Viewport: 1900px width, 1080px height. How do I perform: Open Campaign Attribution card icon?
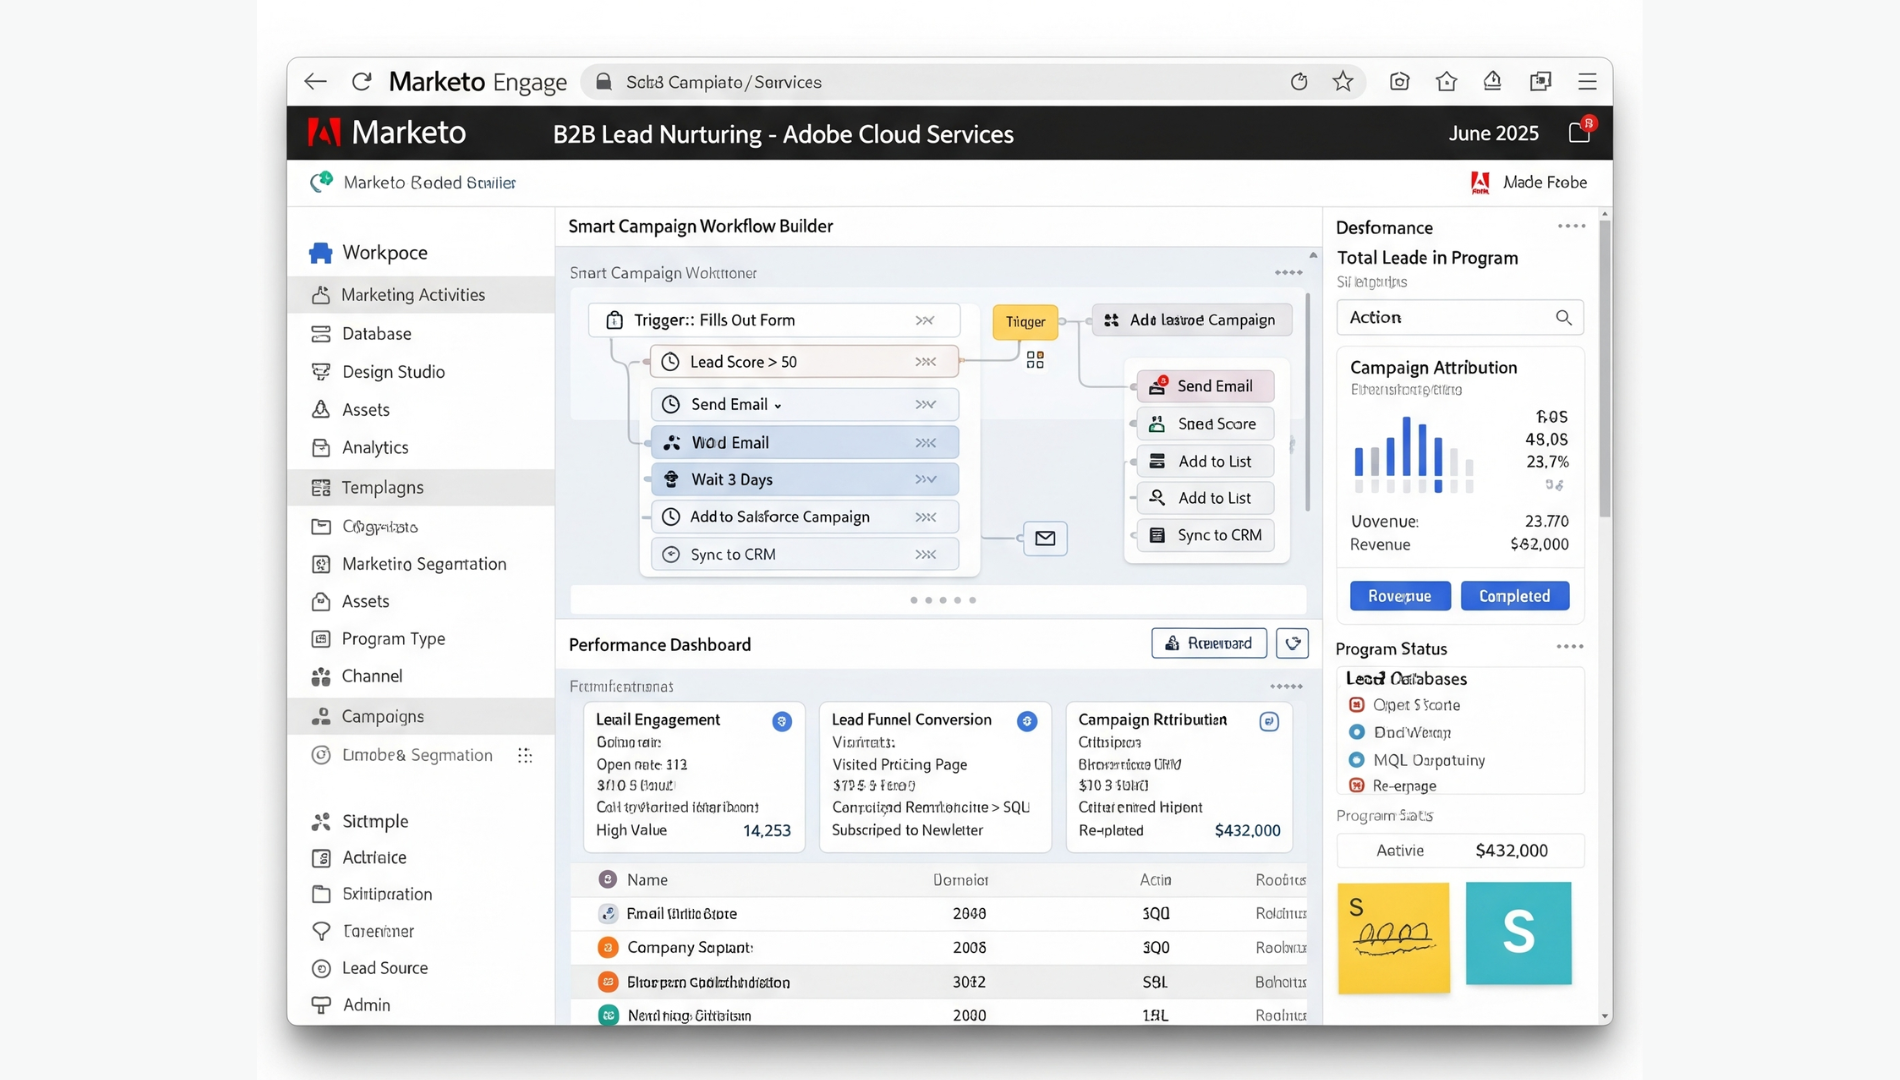tap(1269, 721)
